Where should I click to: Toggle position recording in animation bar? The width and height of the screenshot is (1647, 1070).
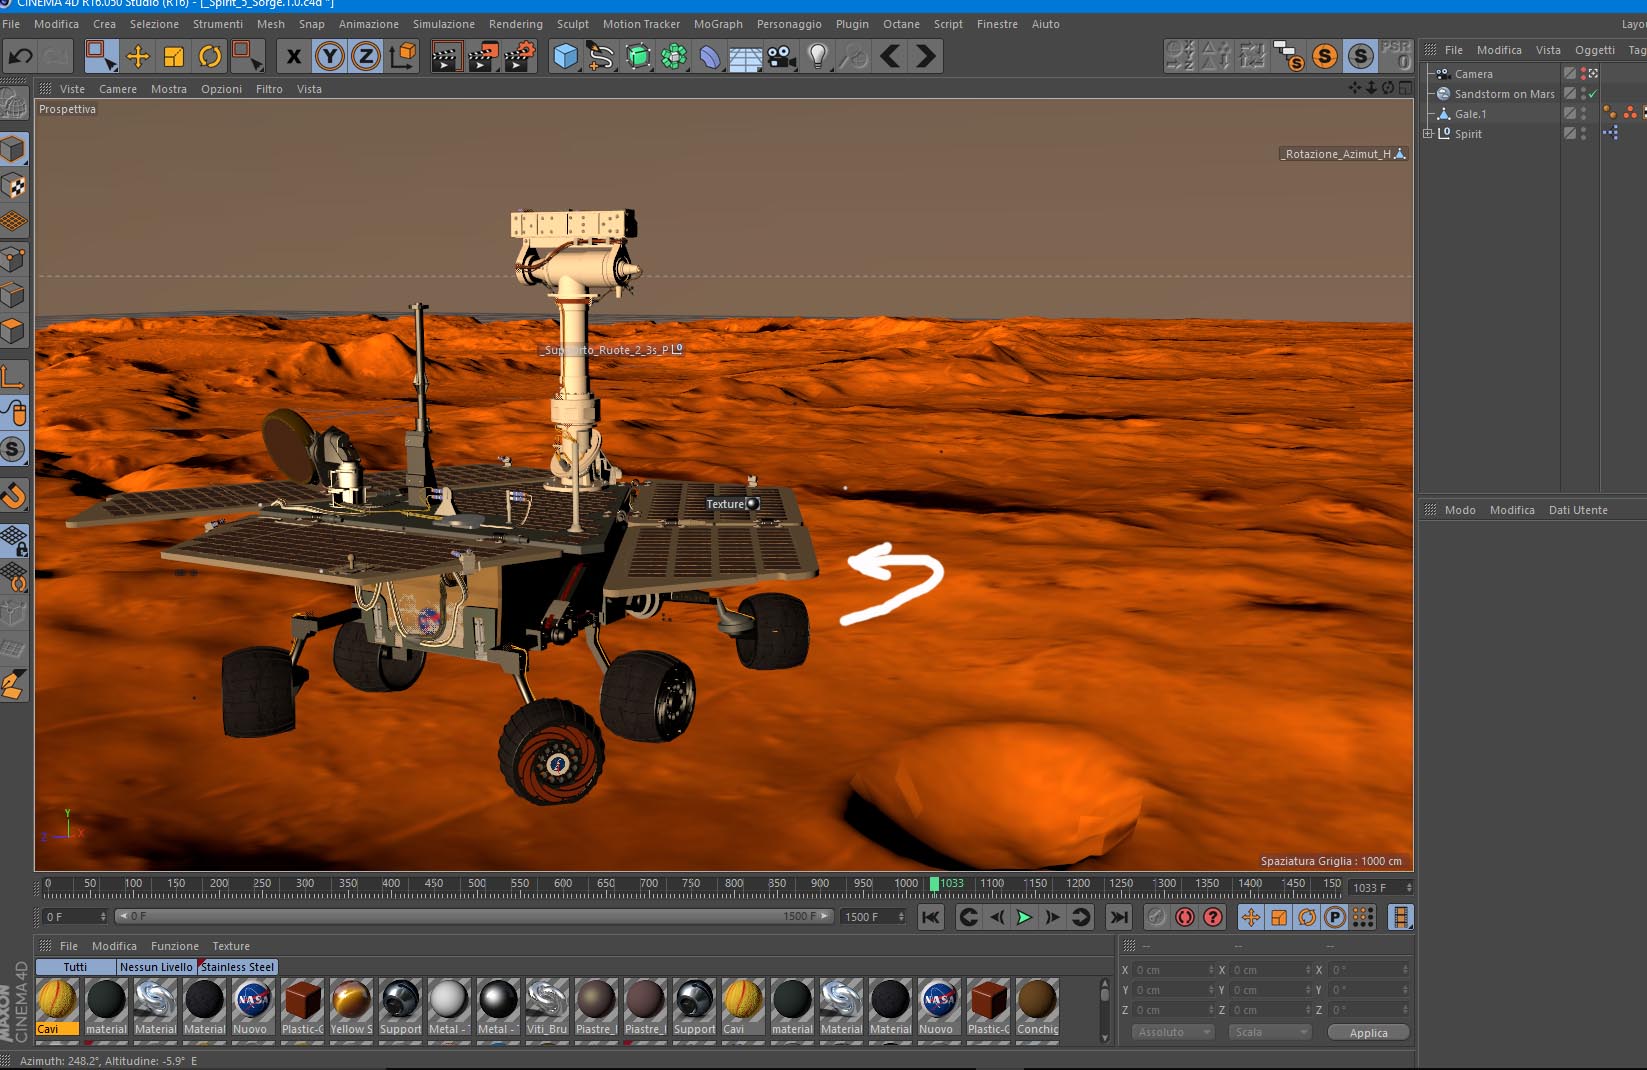(x=1251, y=917)
